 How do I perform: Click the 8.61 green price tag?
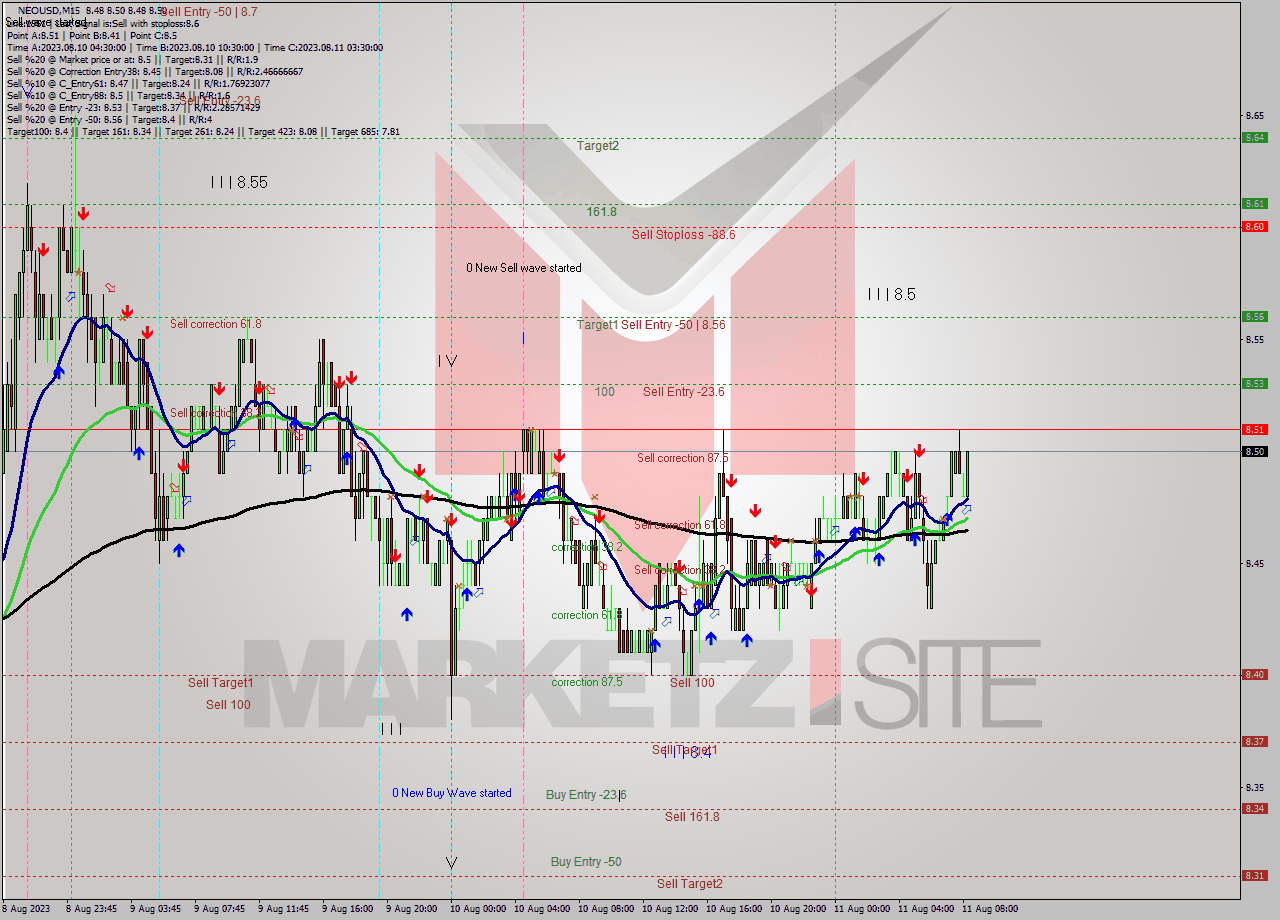point(1254,204)
